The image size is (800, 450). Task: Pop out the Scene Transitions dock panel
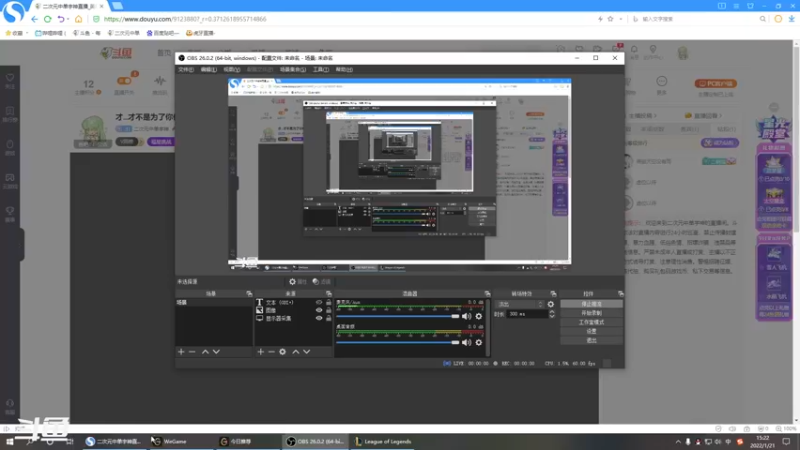pos(553,294)
